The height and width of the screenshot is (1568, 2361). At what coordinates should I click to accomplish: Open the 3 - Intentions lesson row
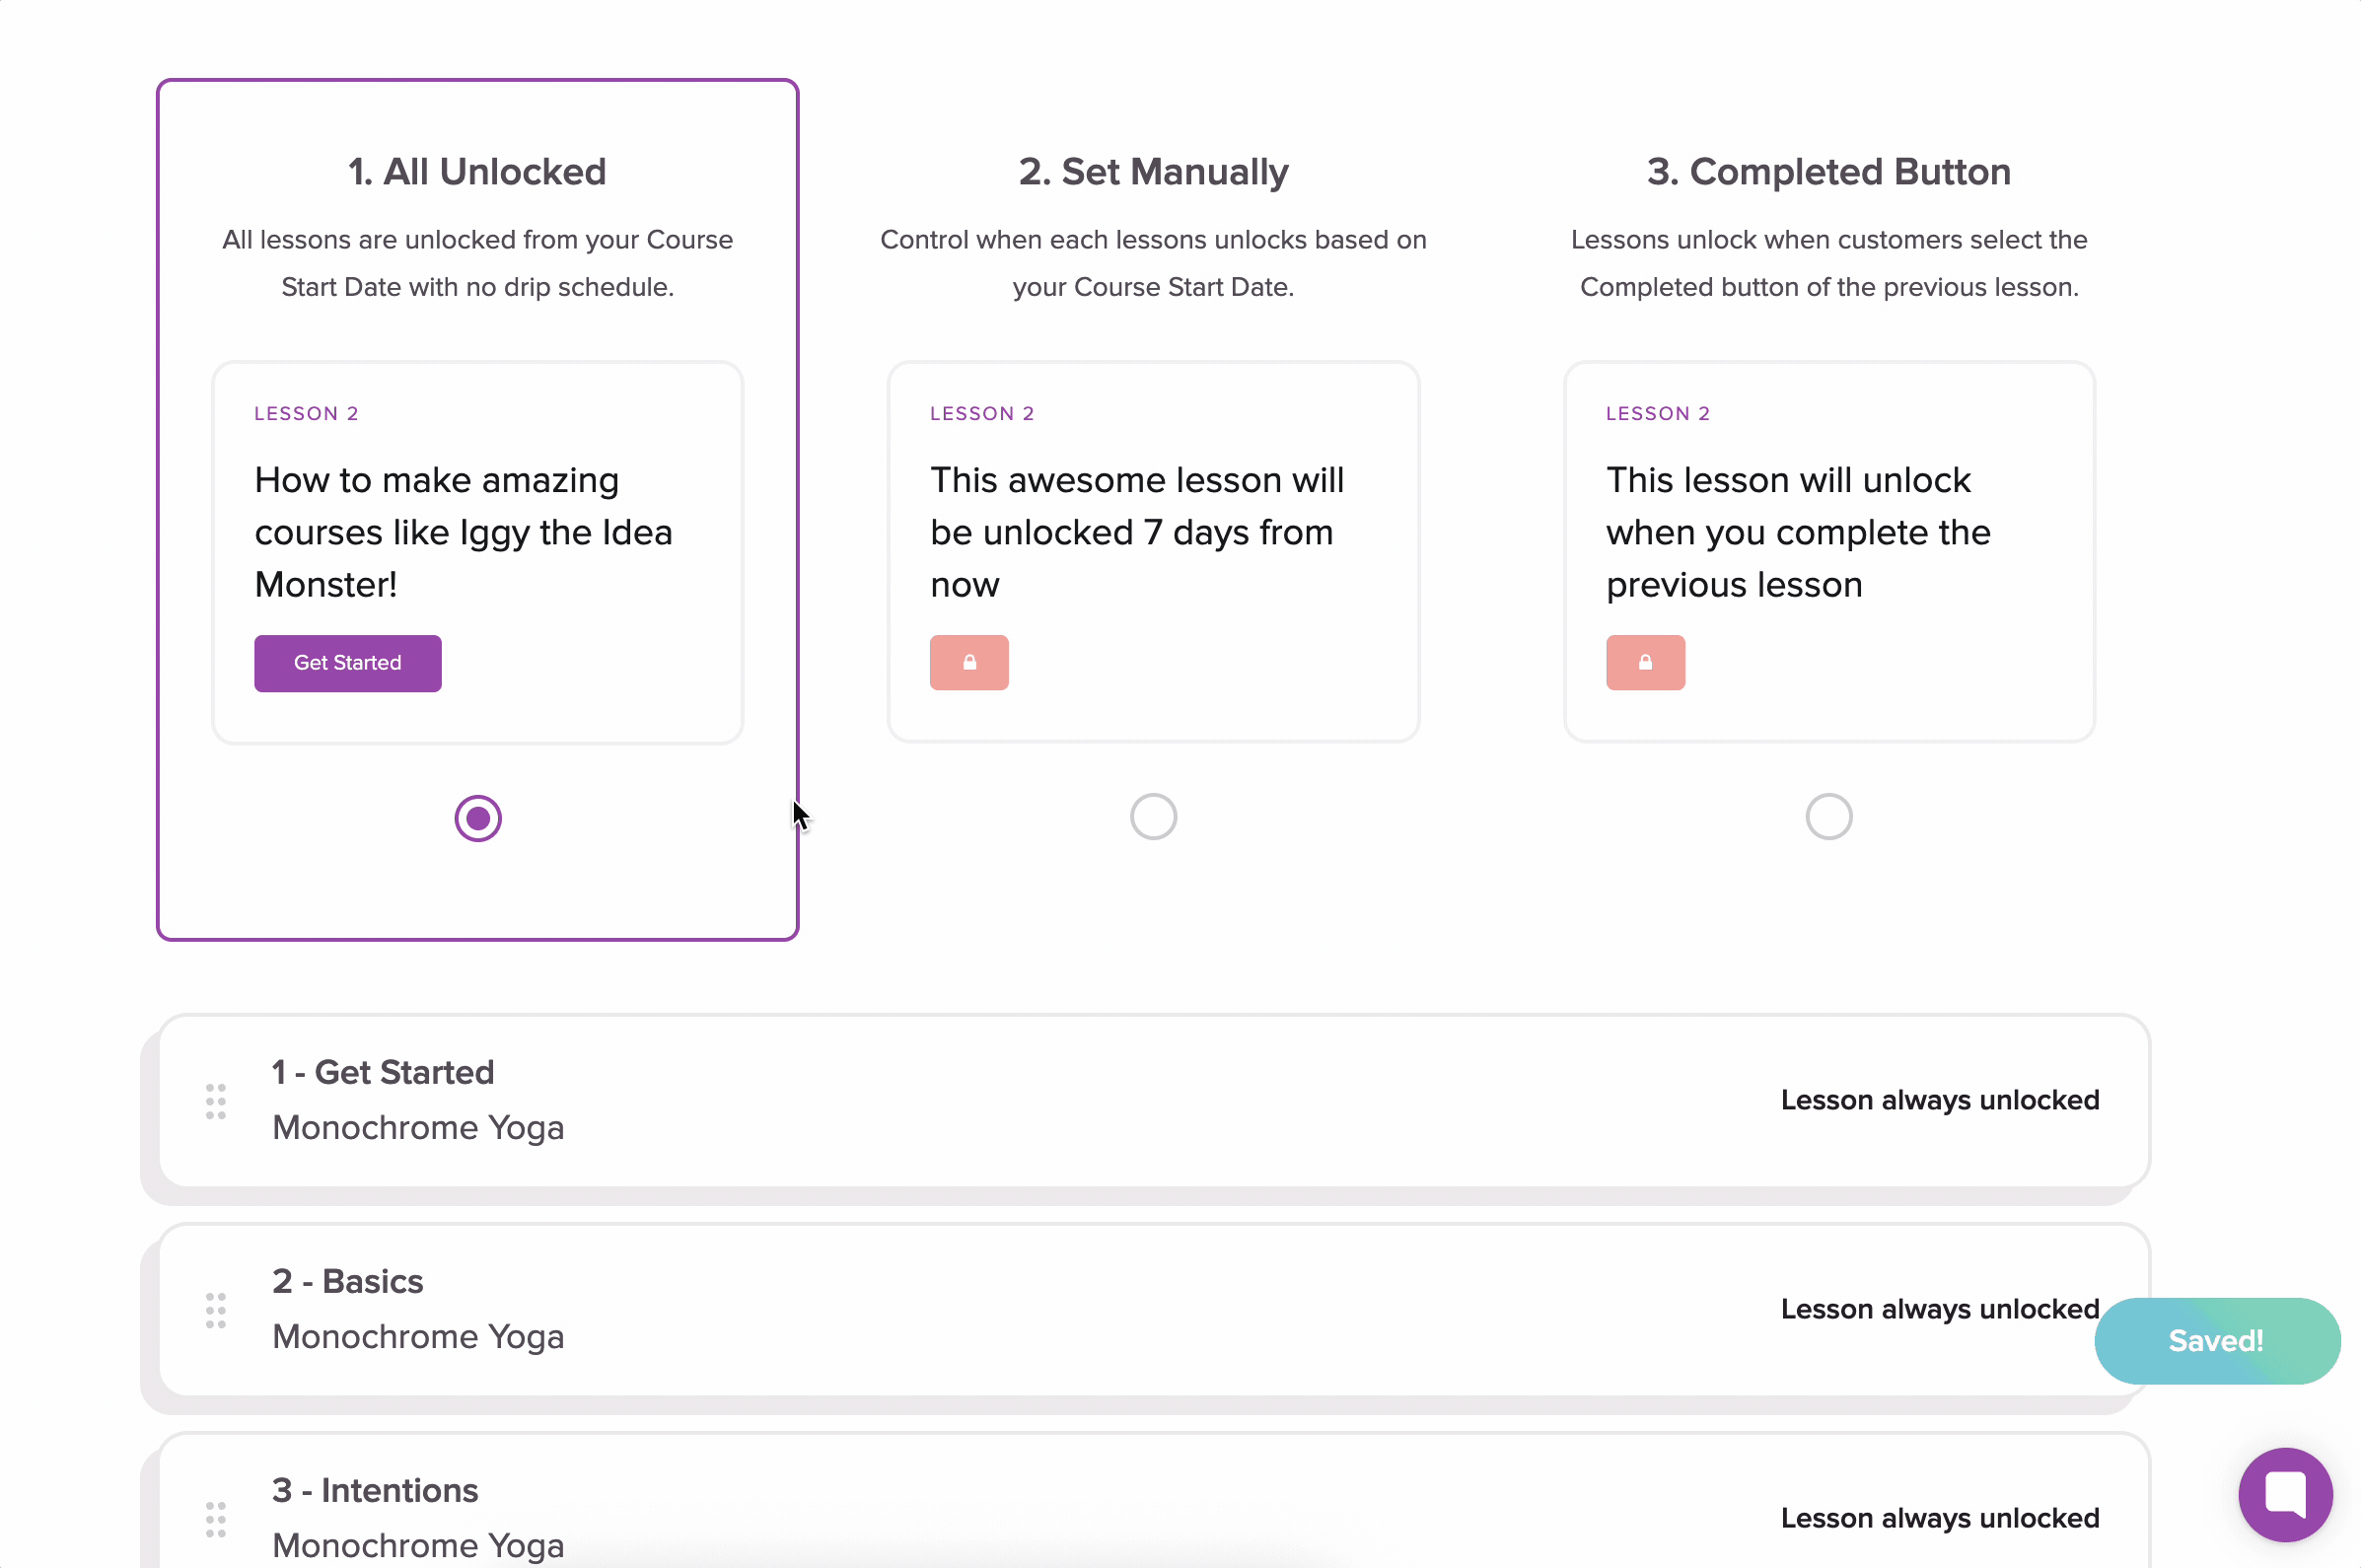click(375, 1490)
